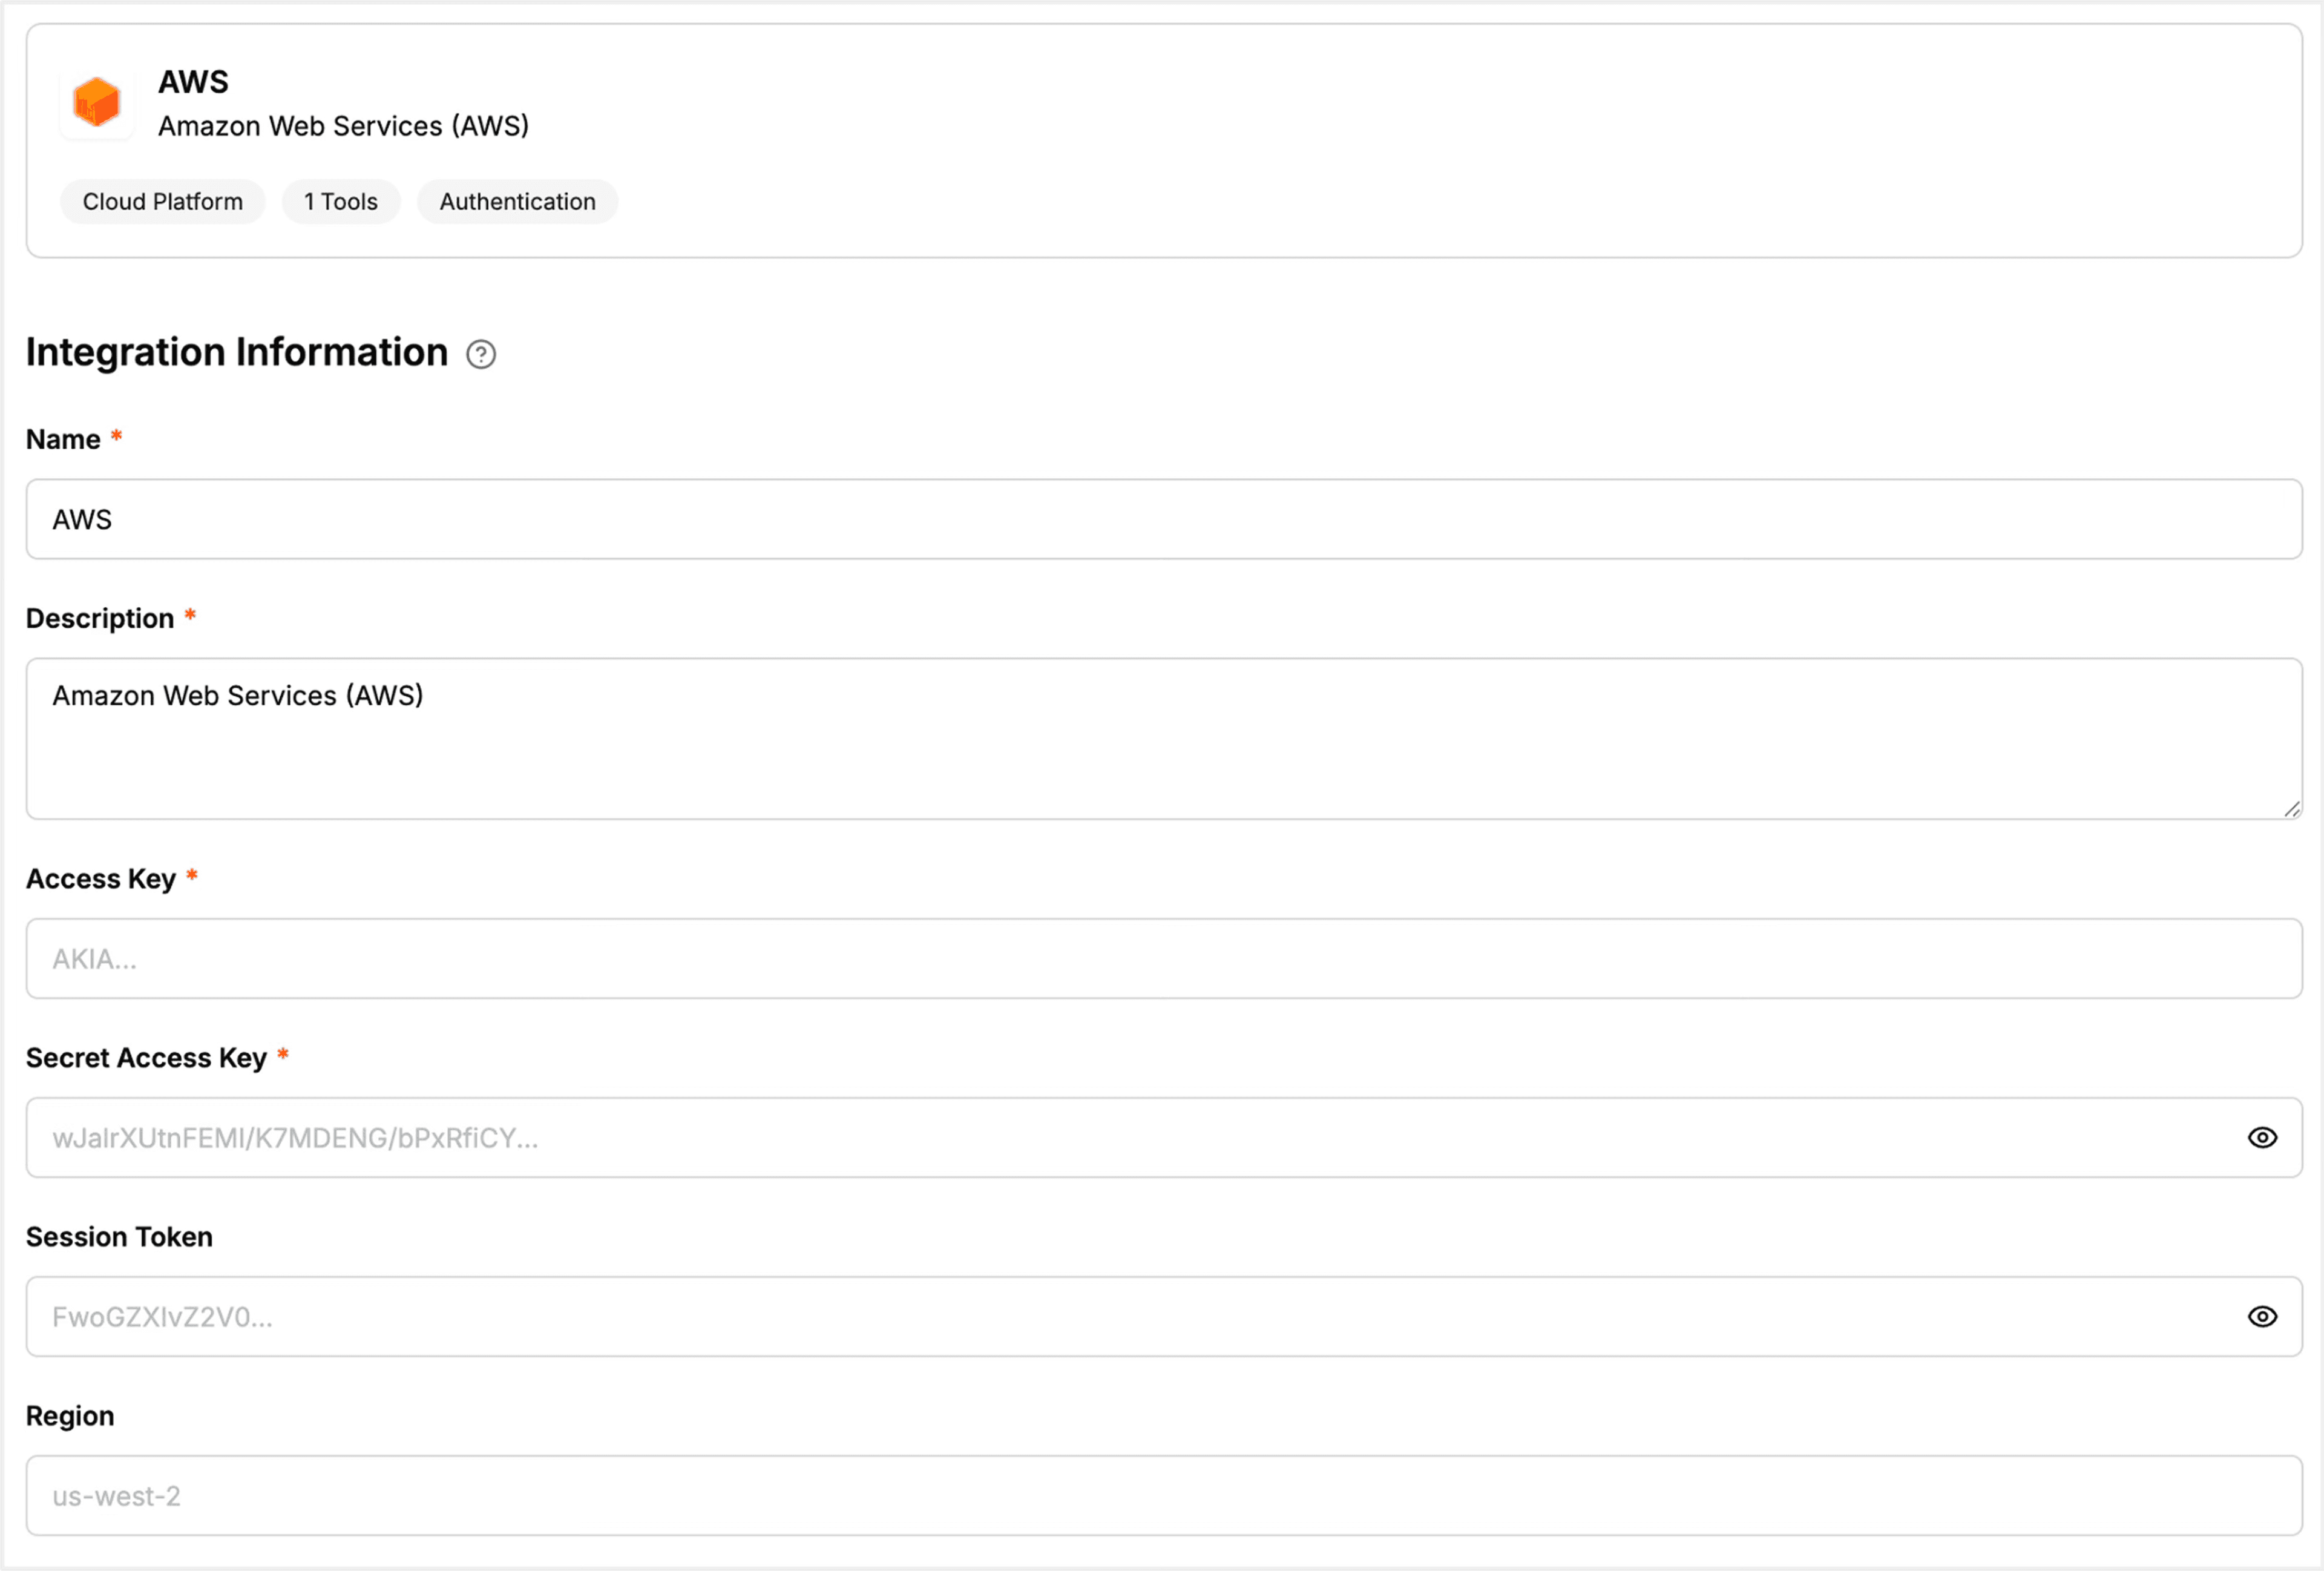2324x1571 pixels.
Task: Click the orange AWS cube logo icon
Action: pyautogui.click(x=96, y=101)
